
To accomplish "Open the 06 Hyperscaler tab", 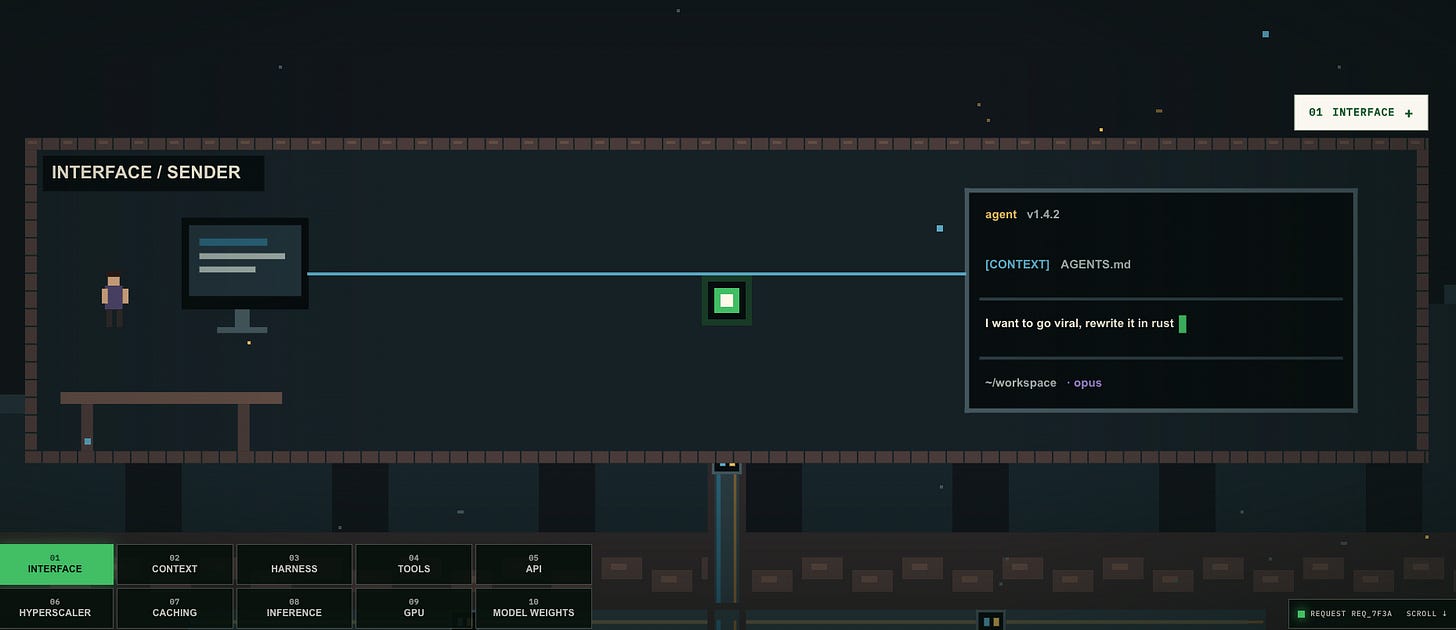I will (x=57, y=608).
